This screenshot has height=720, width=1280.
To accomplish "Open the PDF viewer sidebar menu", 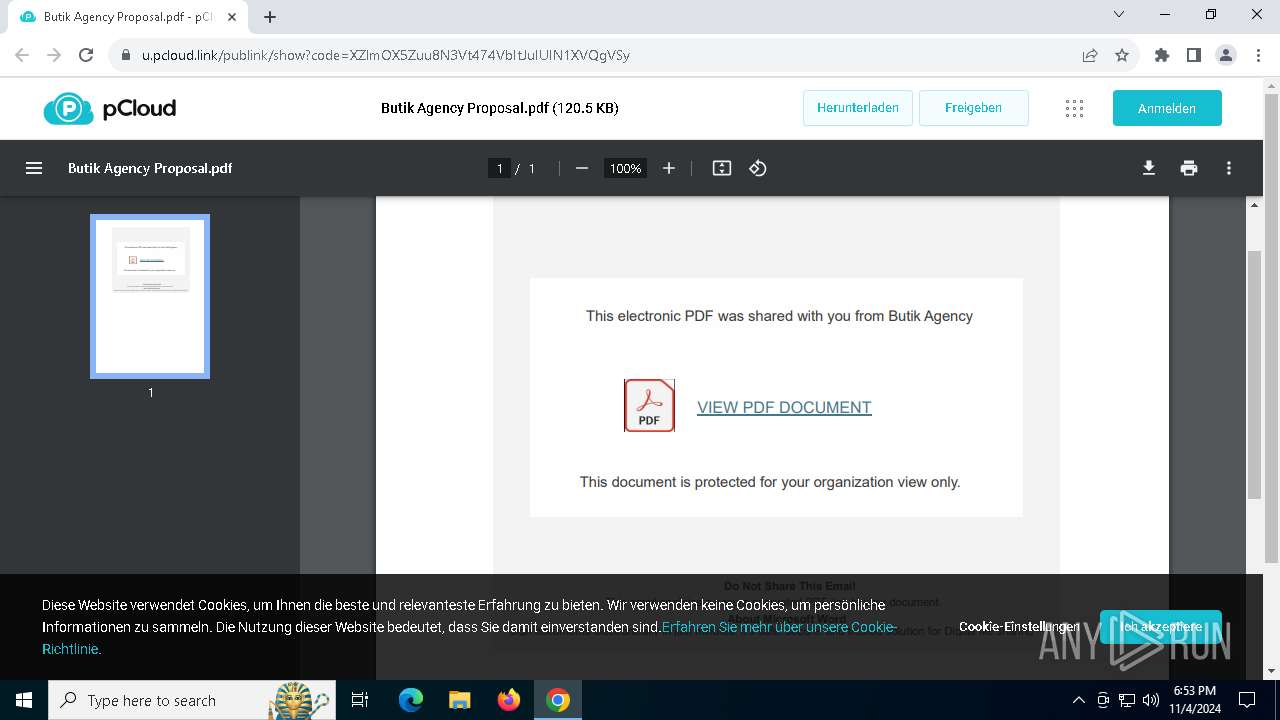I will (34, 168).
